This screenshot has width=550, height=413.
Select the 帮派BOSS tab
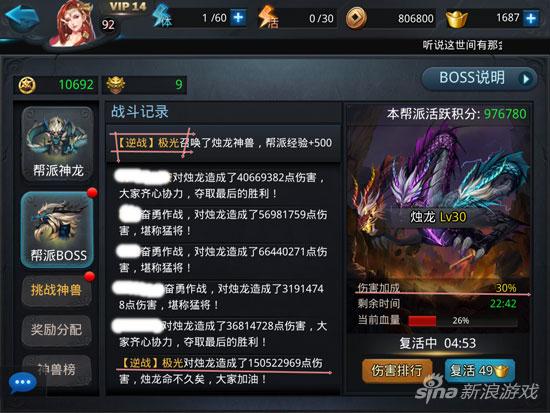click(x=58, y=230)
